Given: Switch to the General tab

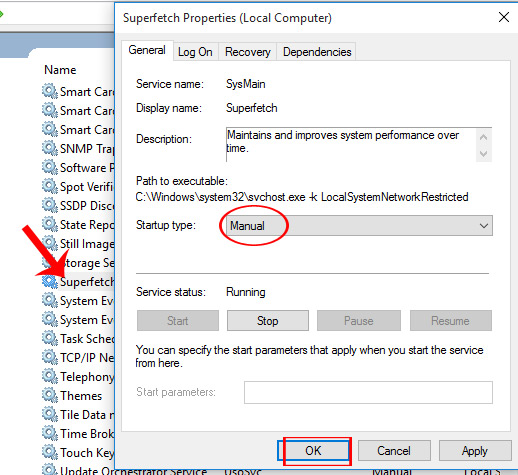Looking at the screenshot, I should (147, 50).
